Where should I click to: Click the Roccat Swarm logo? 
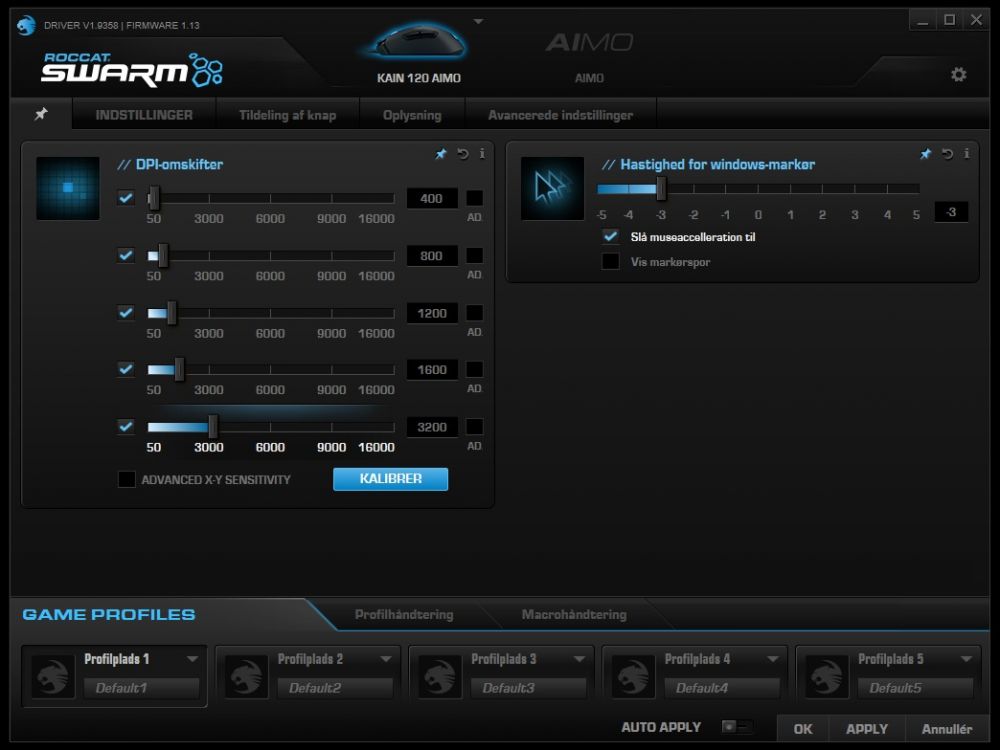tap(132, 70)
